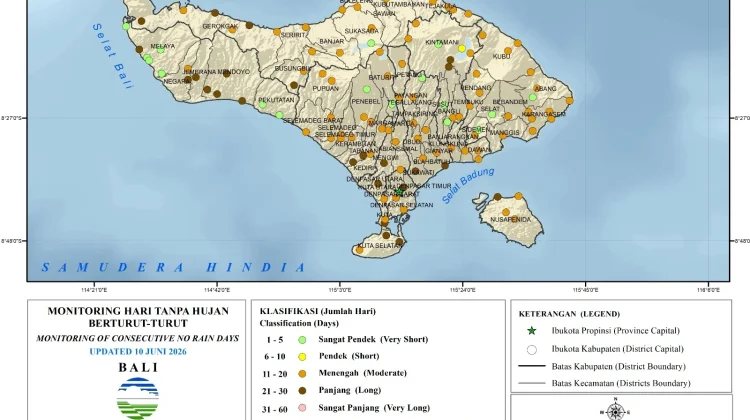Viewport: 750px width, 420px height.
Task: Click the 'NUSAPENIDA' map label
Action: 510,220
